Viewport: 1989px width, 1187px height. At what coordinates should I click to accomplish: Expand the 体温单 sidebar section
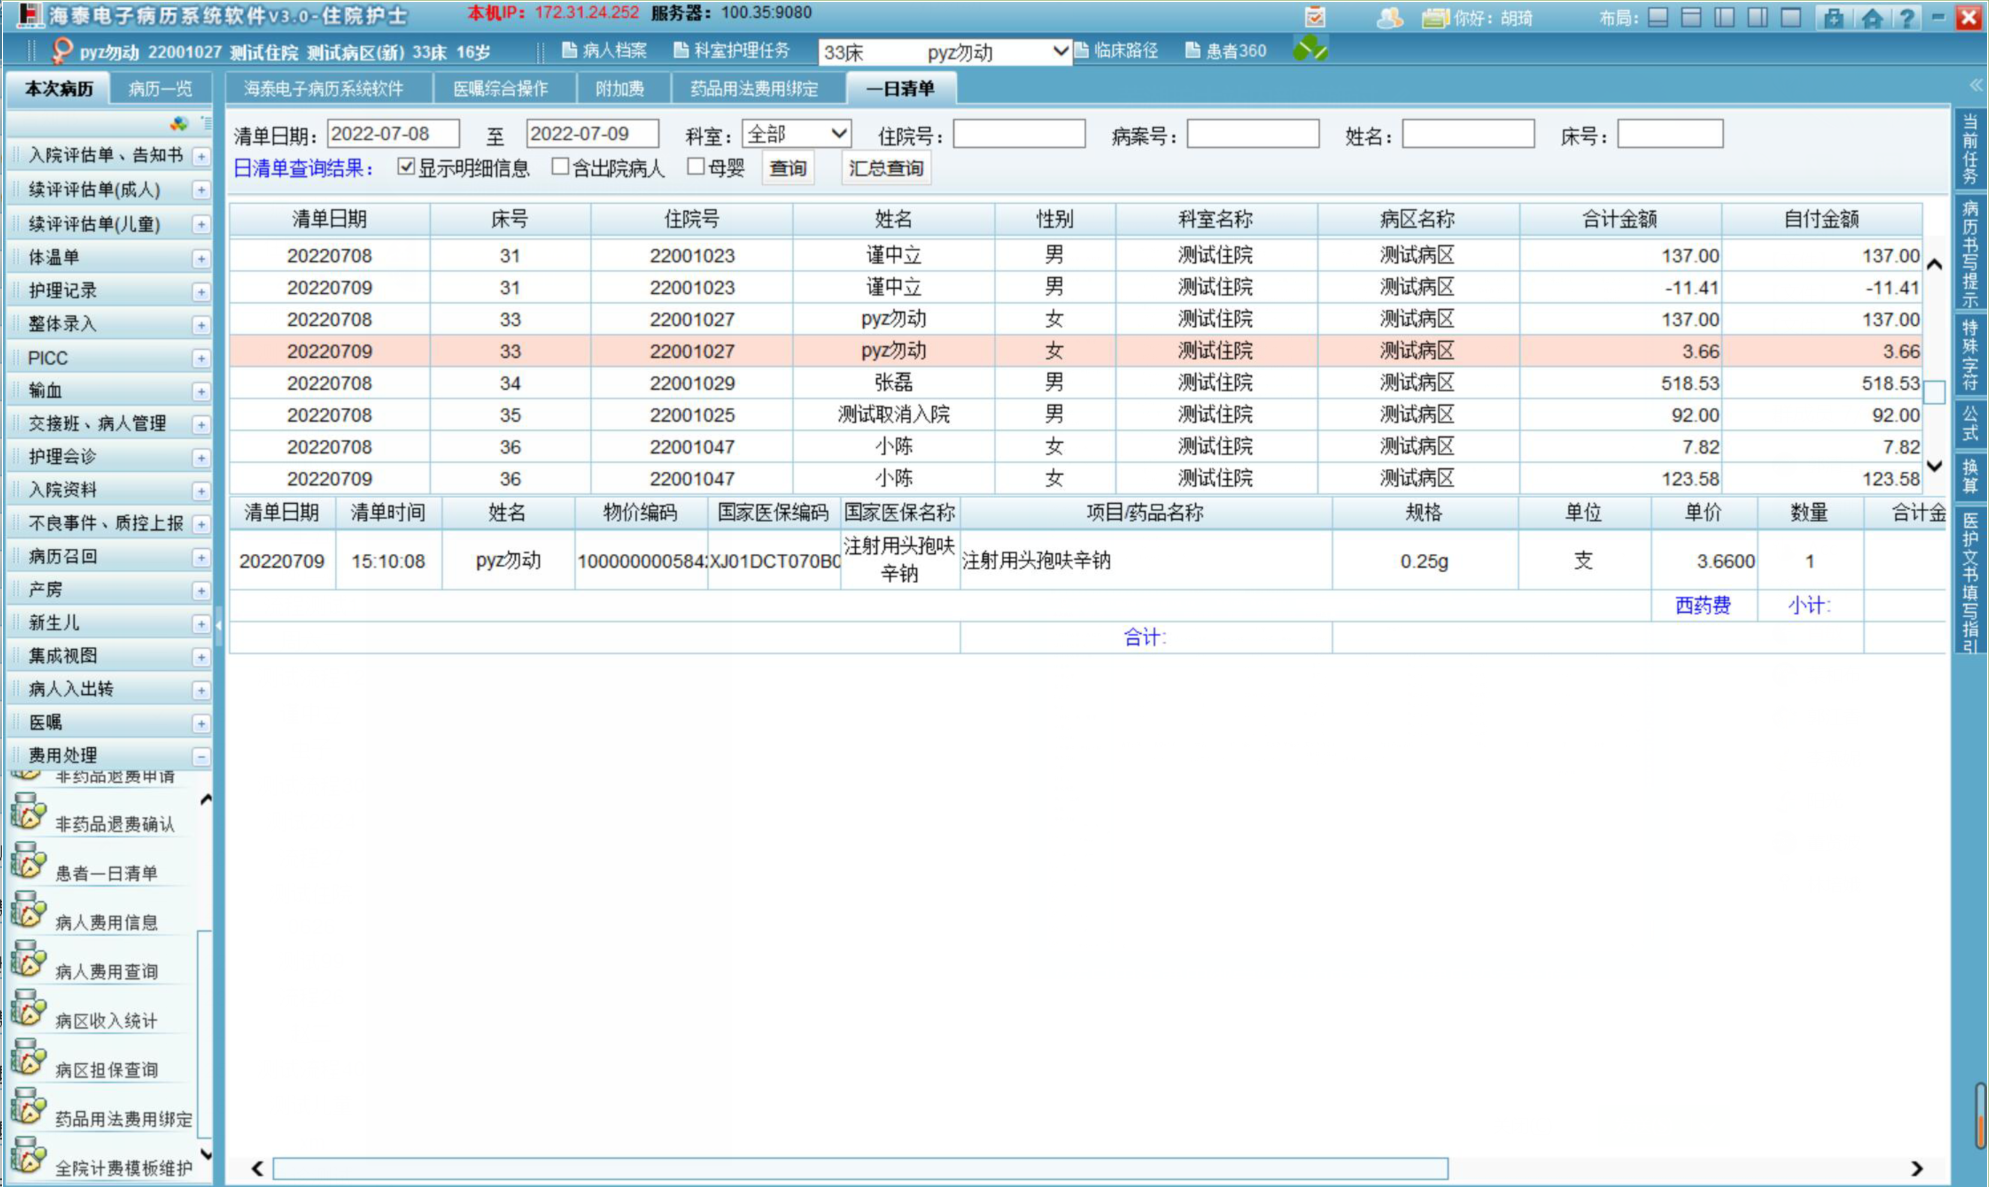(201, 258)
